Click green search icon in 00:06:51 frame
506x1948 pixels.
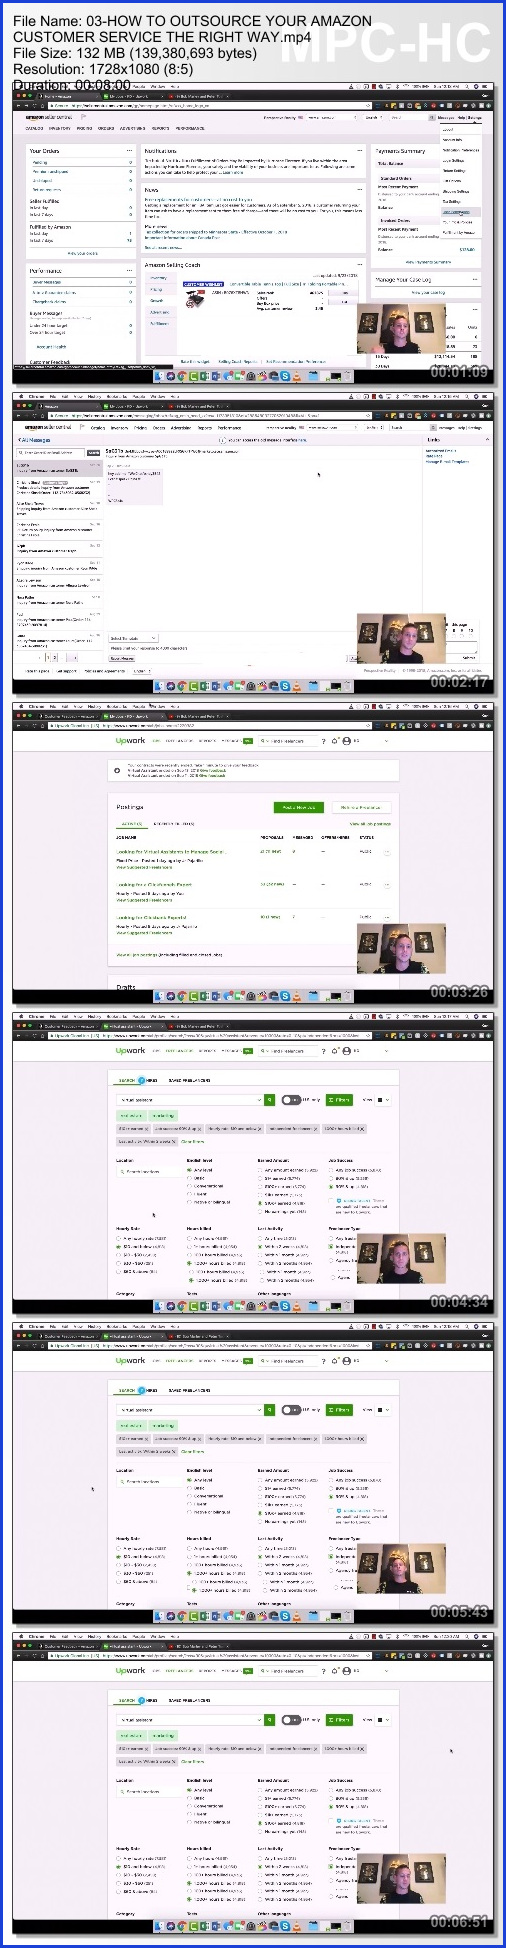(269, 1720)
